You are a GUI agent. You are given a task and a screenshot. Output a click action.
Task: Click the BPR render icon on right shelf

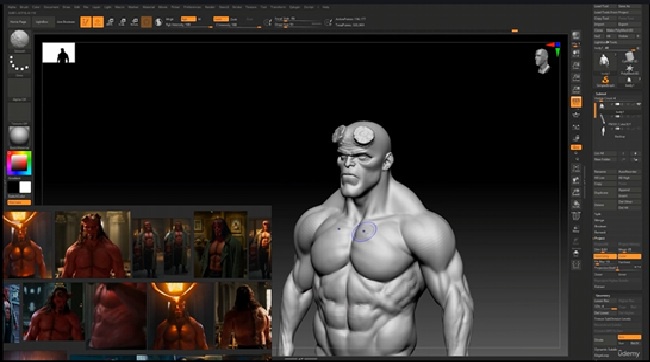coord(576,36)
